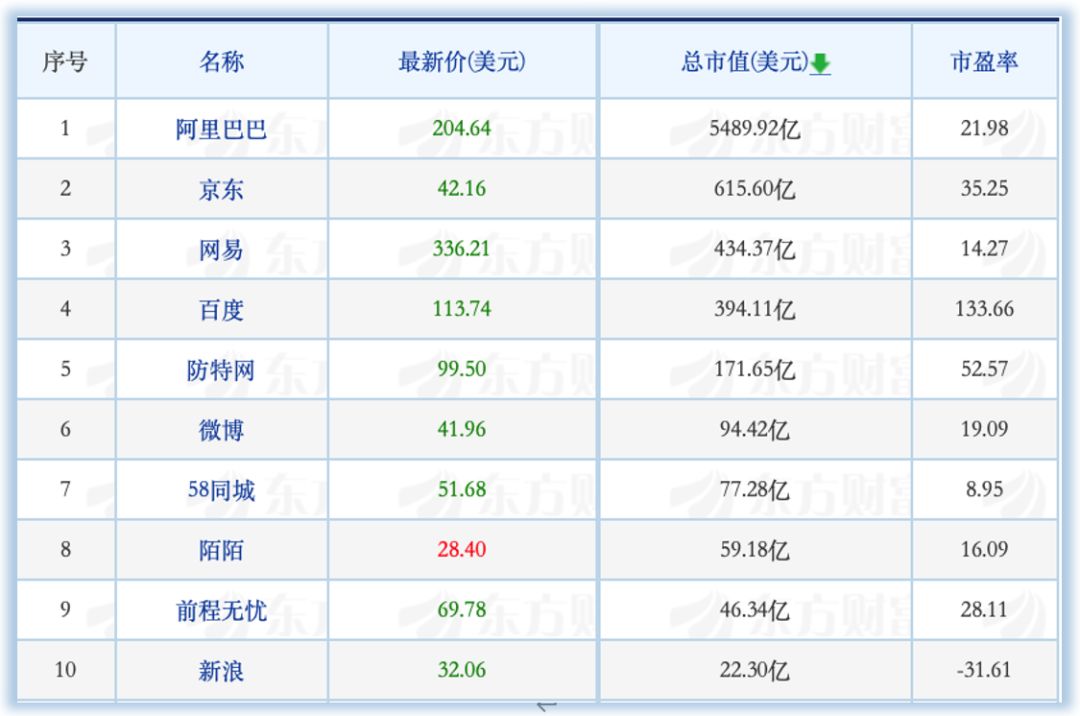Click the 总市值(美元) header text
The height and width of the screenshot is (716, 1080).
[744, 62]
